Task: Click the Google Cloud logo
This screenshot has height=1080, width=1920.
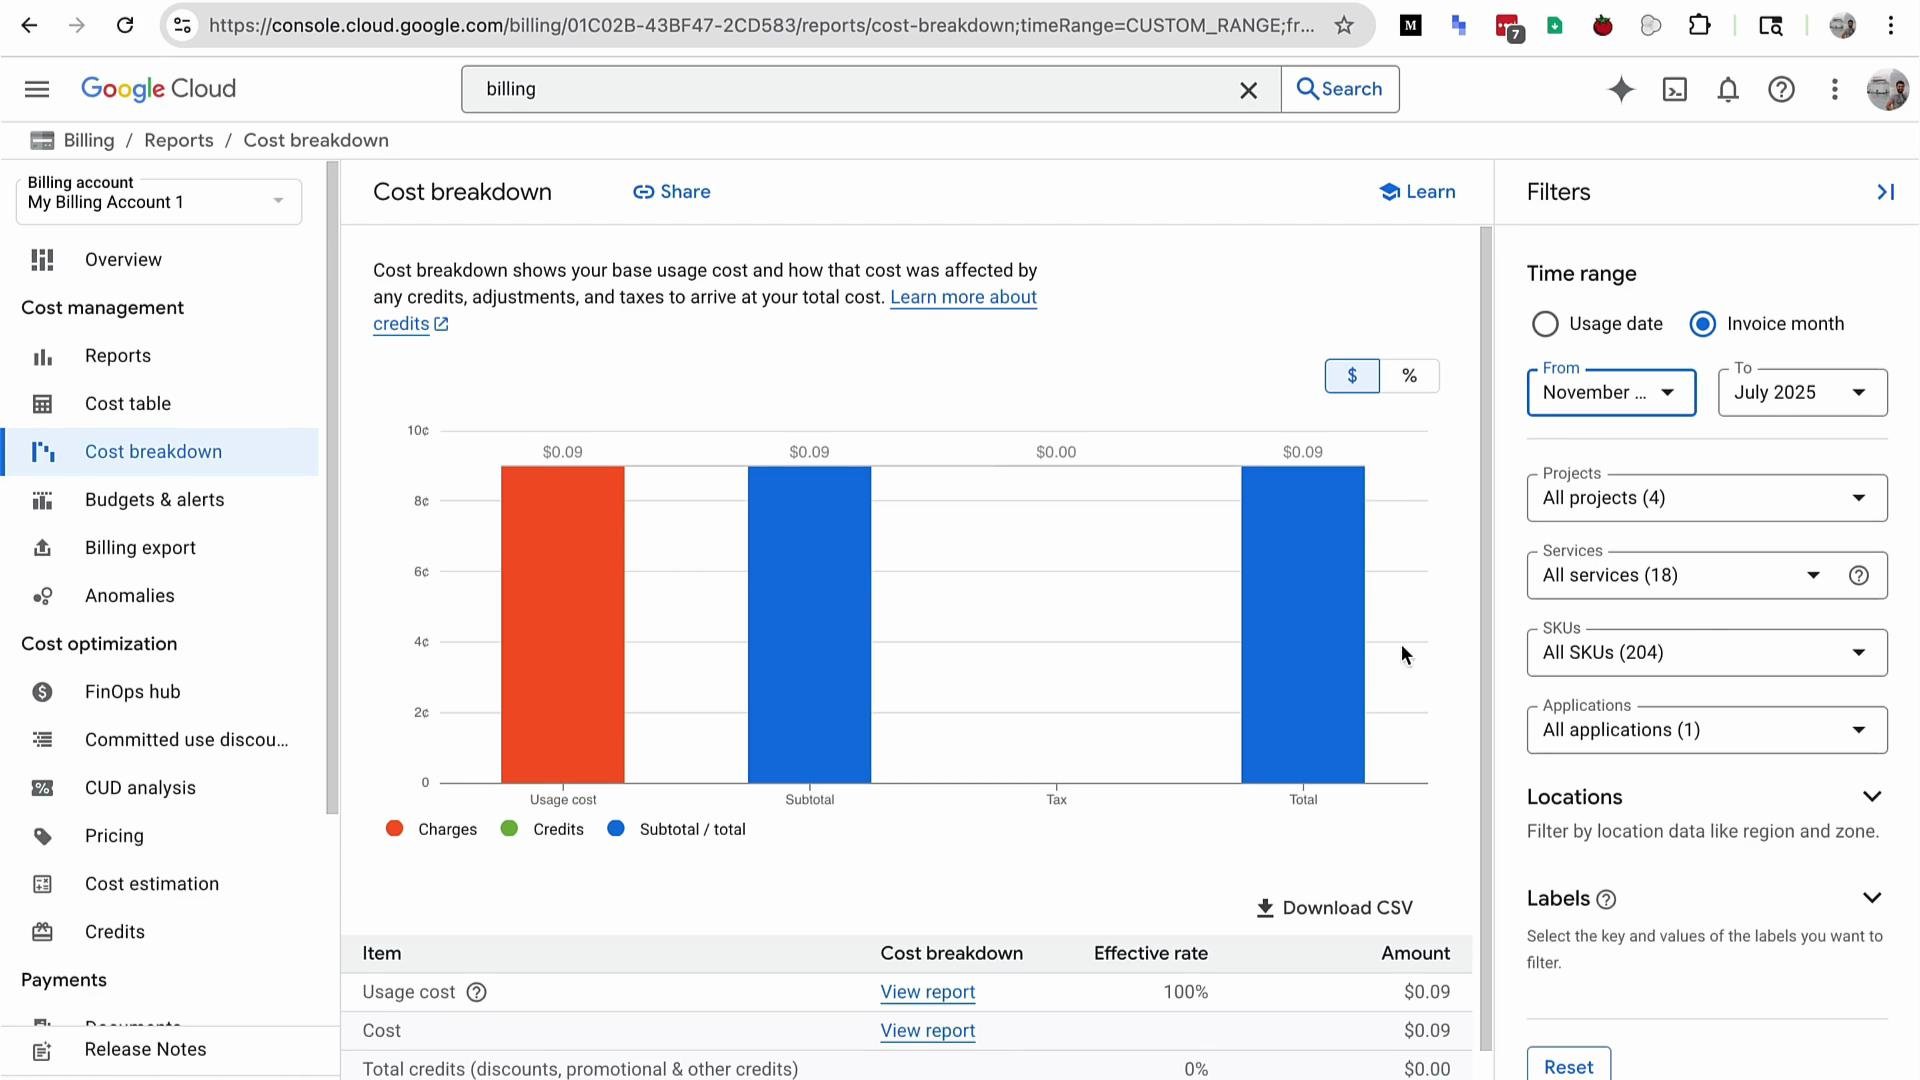Action: [158, 89]
